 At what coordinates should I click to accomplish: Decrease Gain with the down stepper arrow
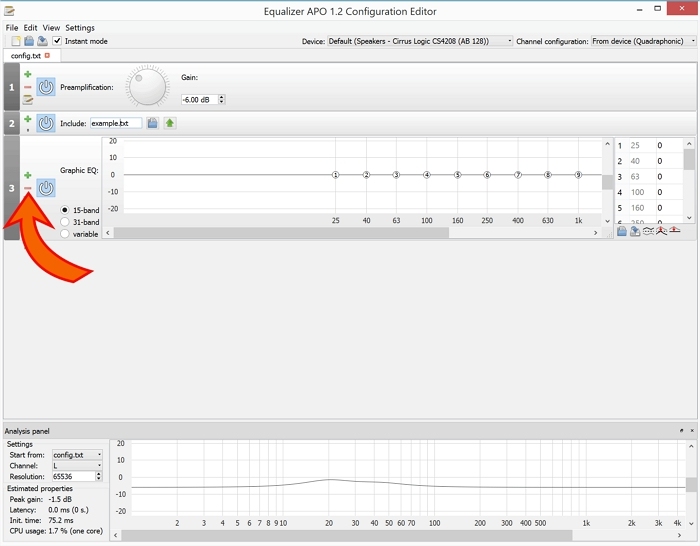(221, 102)
